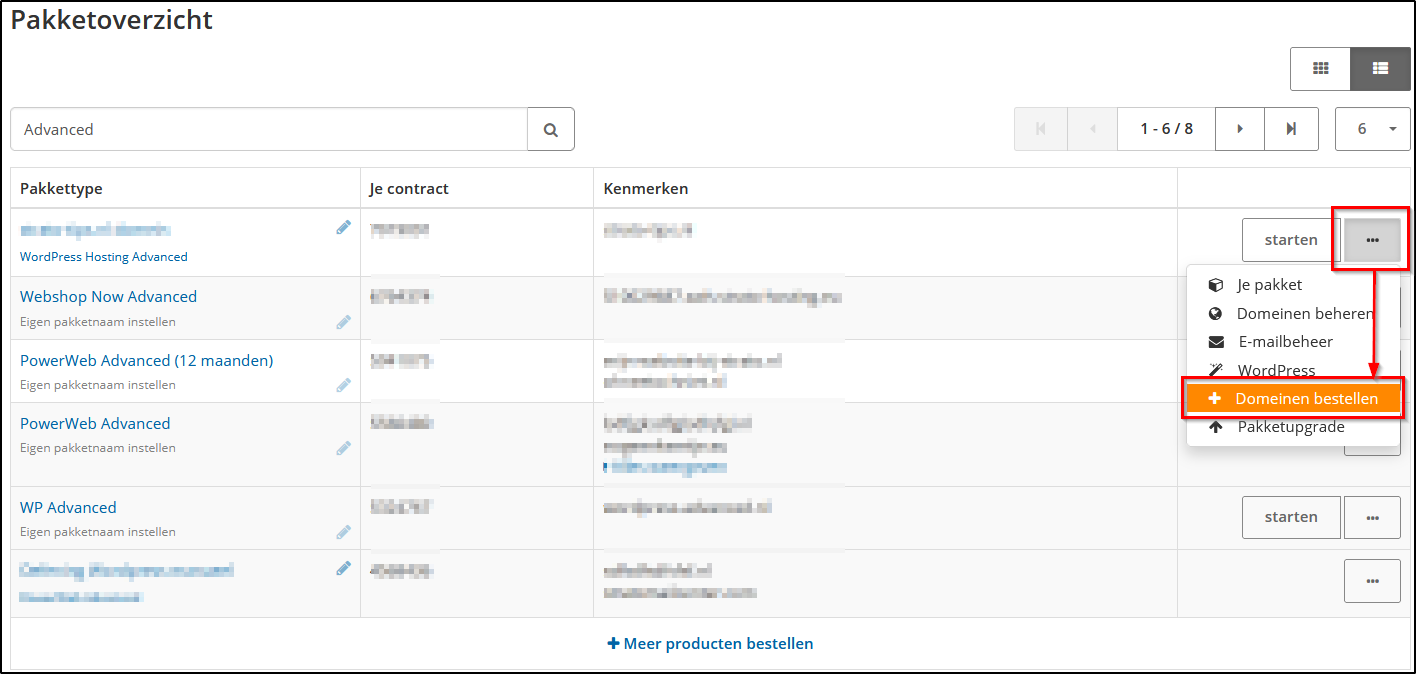The height and width of the screenshot is (674, 1416).
Task: Click the Advanced search input field
Action: coord(268,130)
